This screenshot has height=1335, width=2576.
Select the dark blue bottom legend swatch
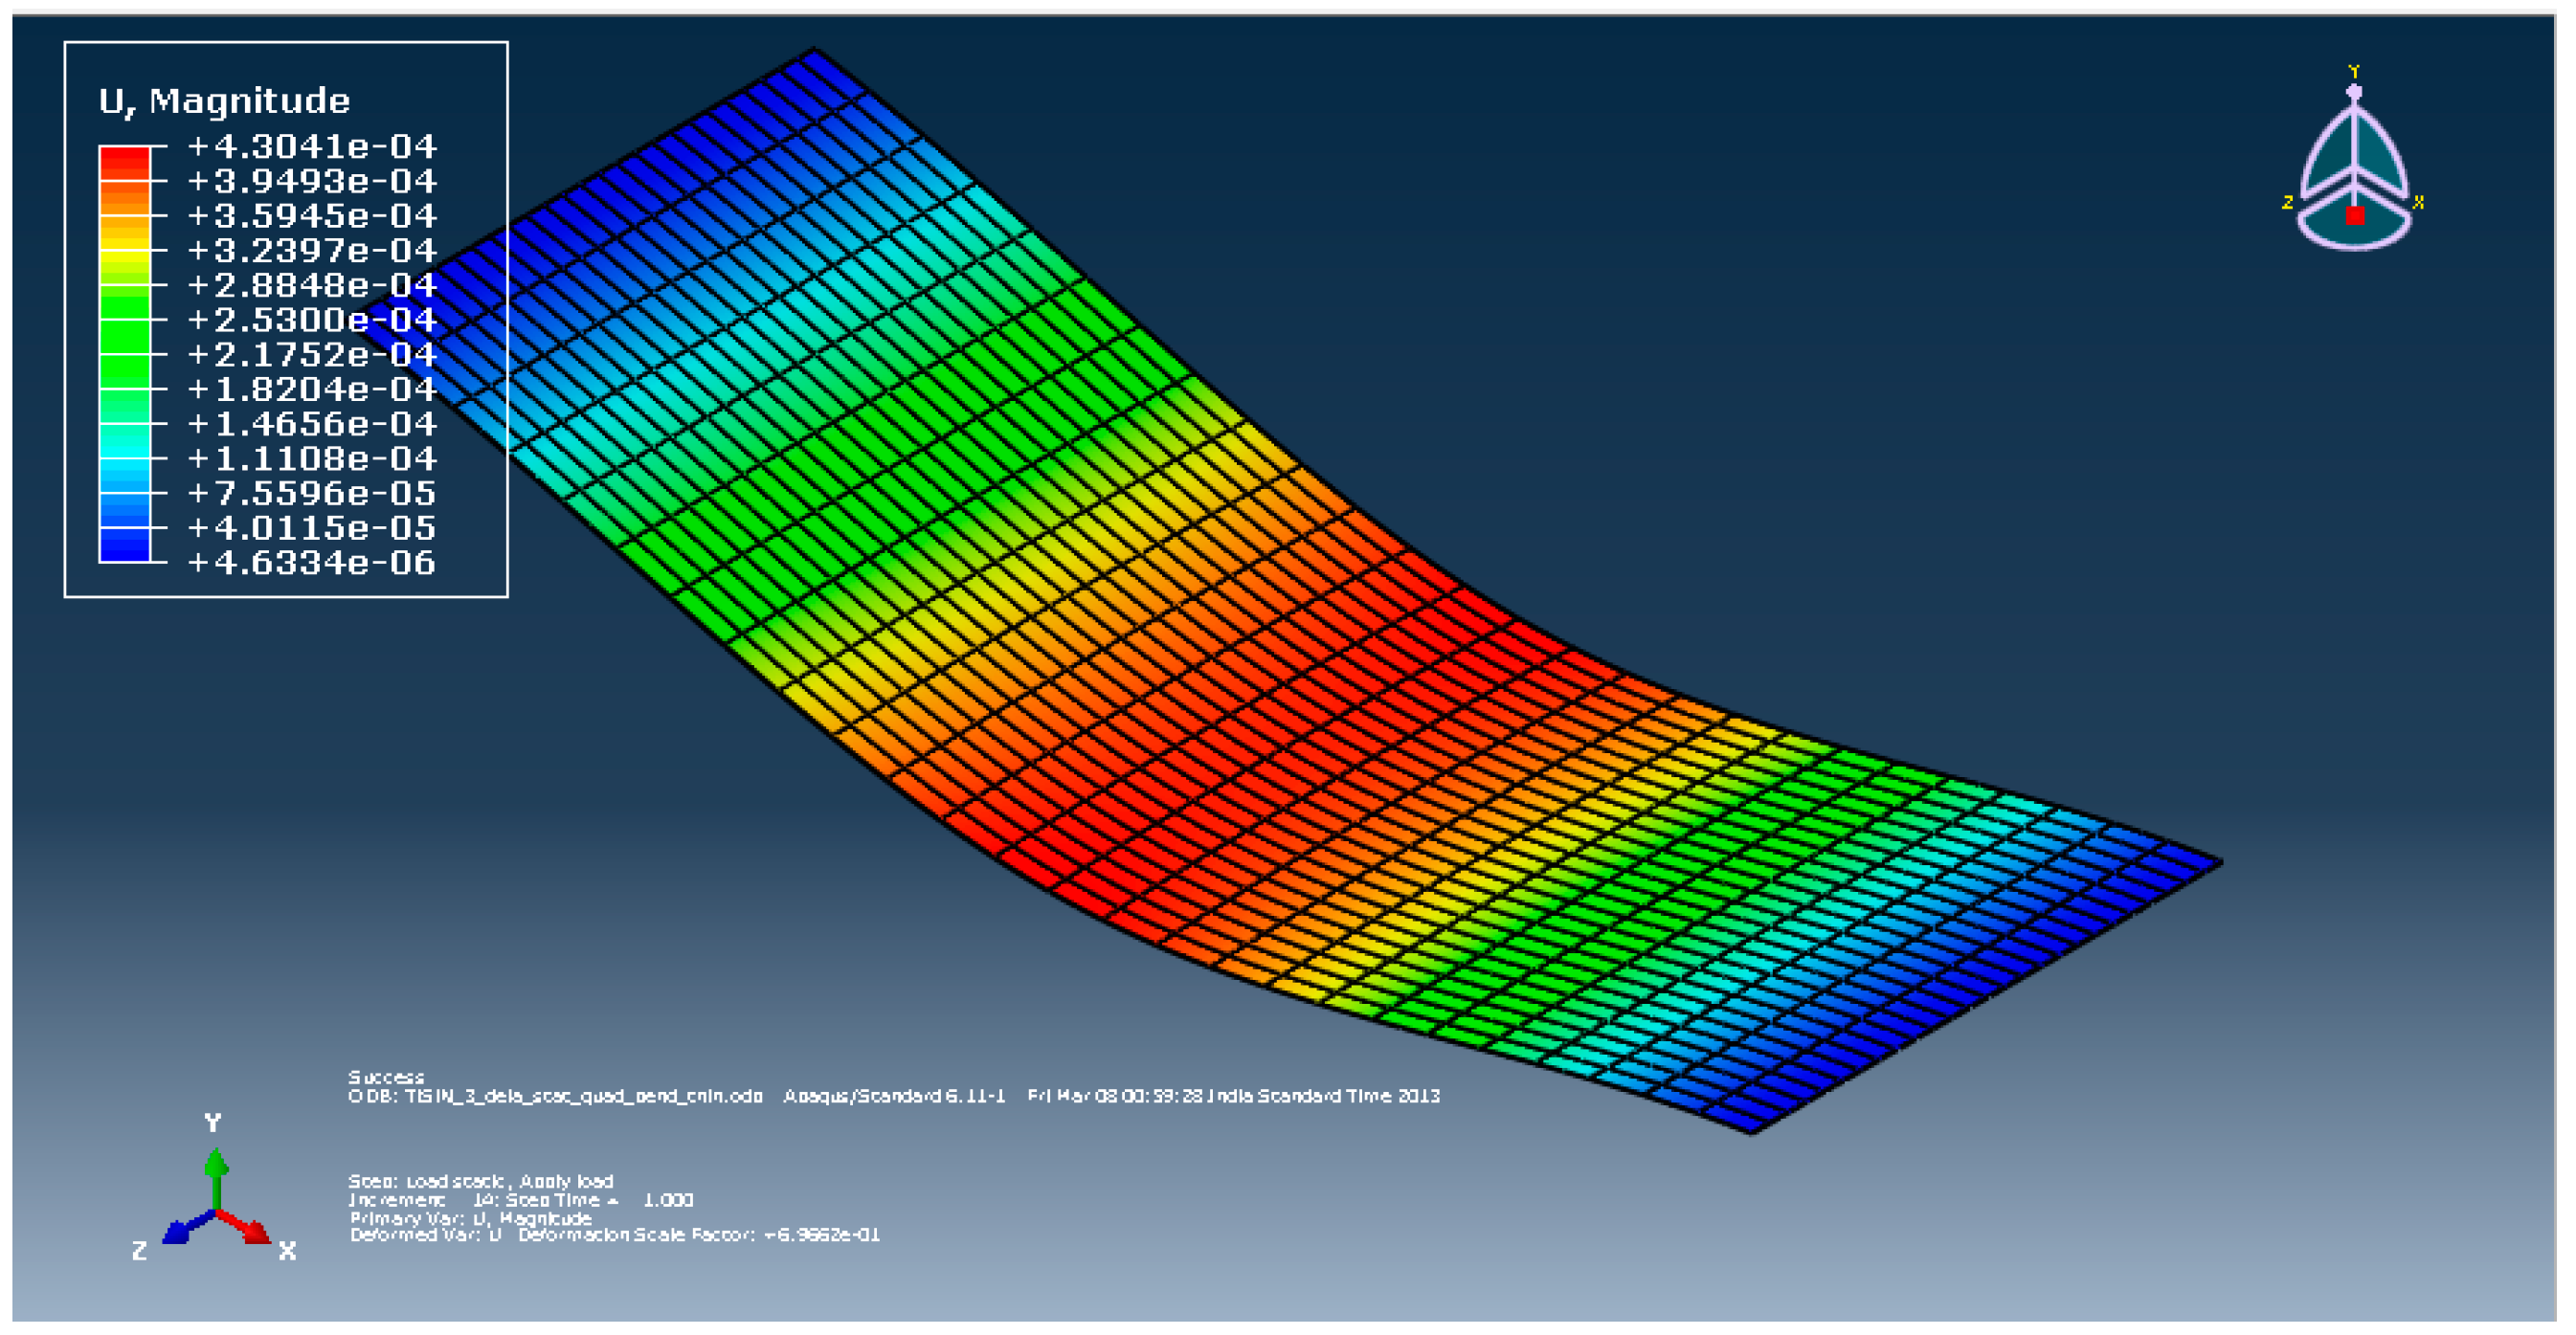coord(124,545)
